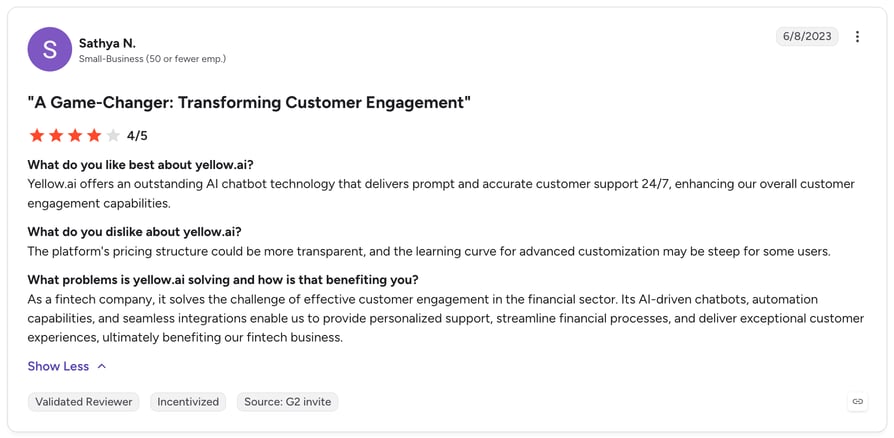
Task: Click the third orange rating star
Action: (x=75, y=136)
